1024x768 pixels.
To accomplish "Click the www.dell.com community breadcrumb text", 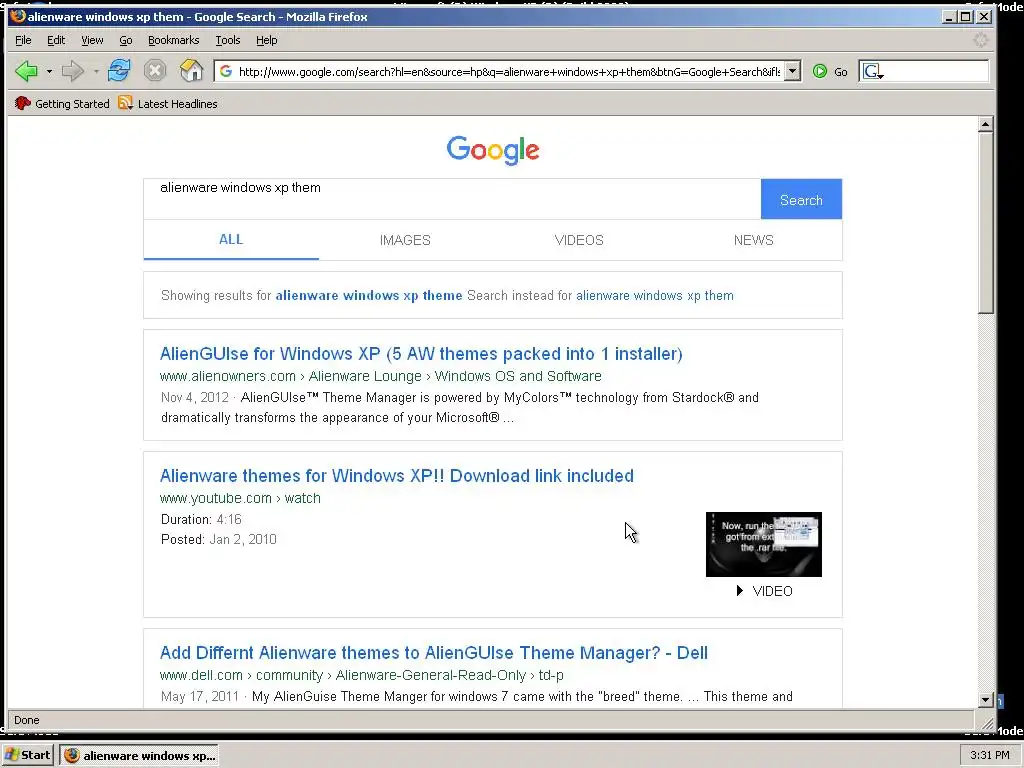I will point(362,675).
